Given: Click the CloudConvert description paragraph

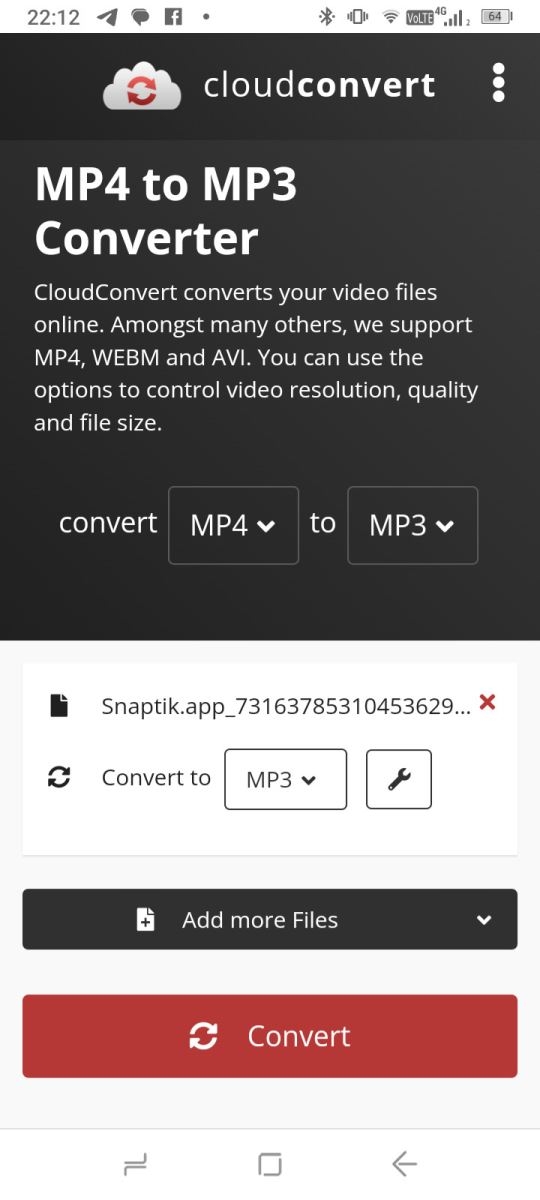Looking at the screenshot, I should 256,357.
